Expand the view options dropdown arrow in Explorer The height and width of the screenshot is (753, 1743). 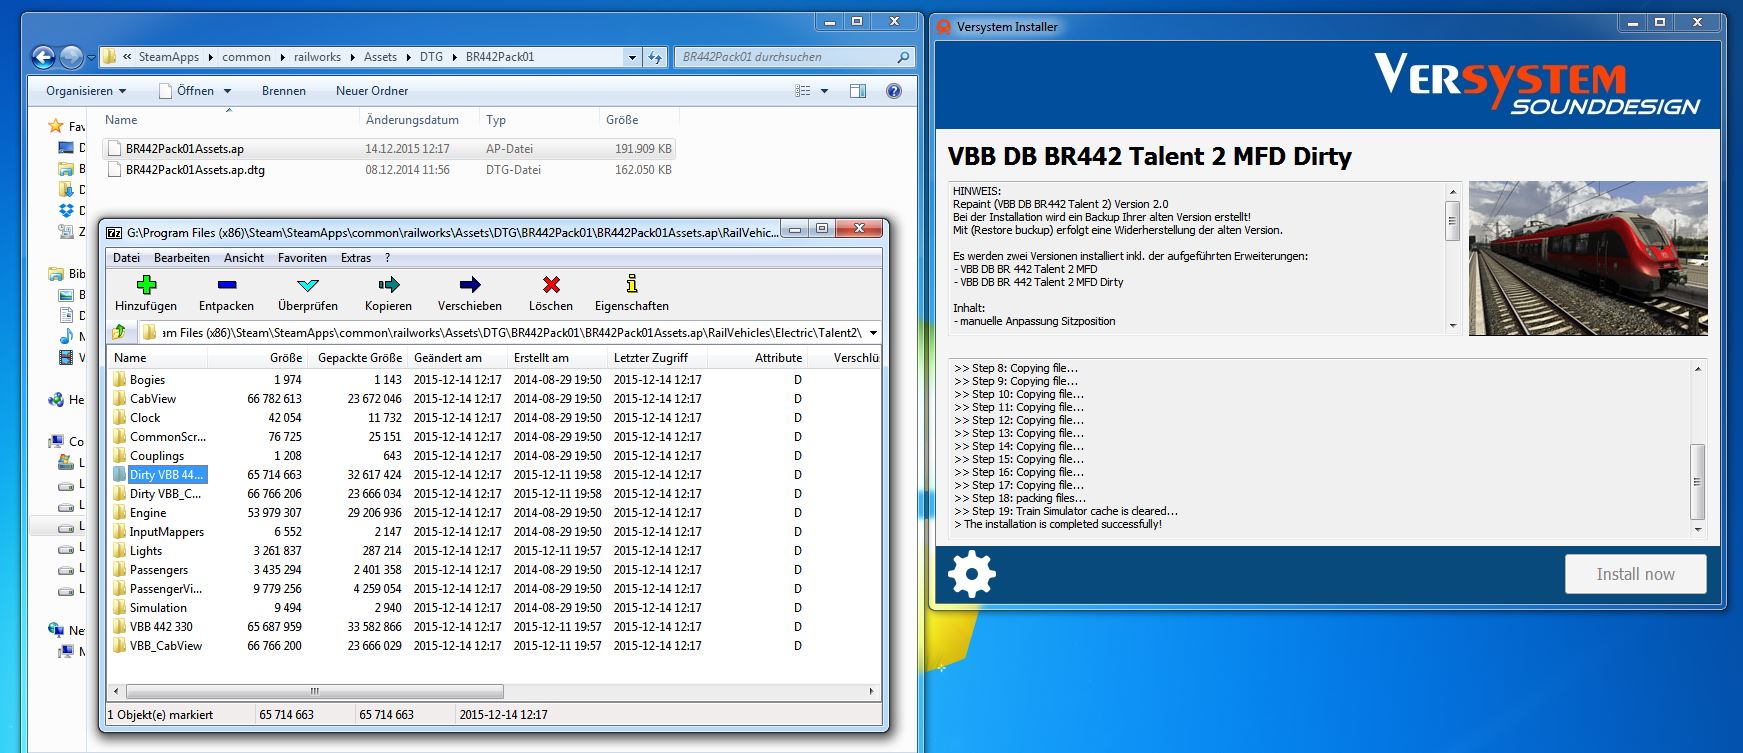pos(824,91)
